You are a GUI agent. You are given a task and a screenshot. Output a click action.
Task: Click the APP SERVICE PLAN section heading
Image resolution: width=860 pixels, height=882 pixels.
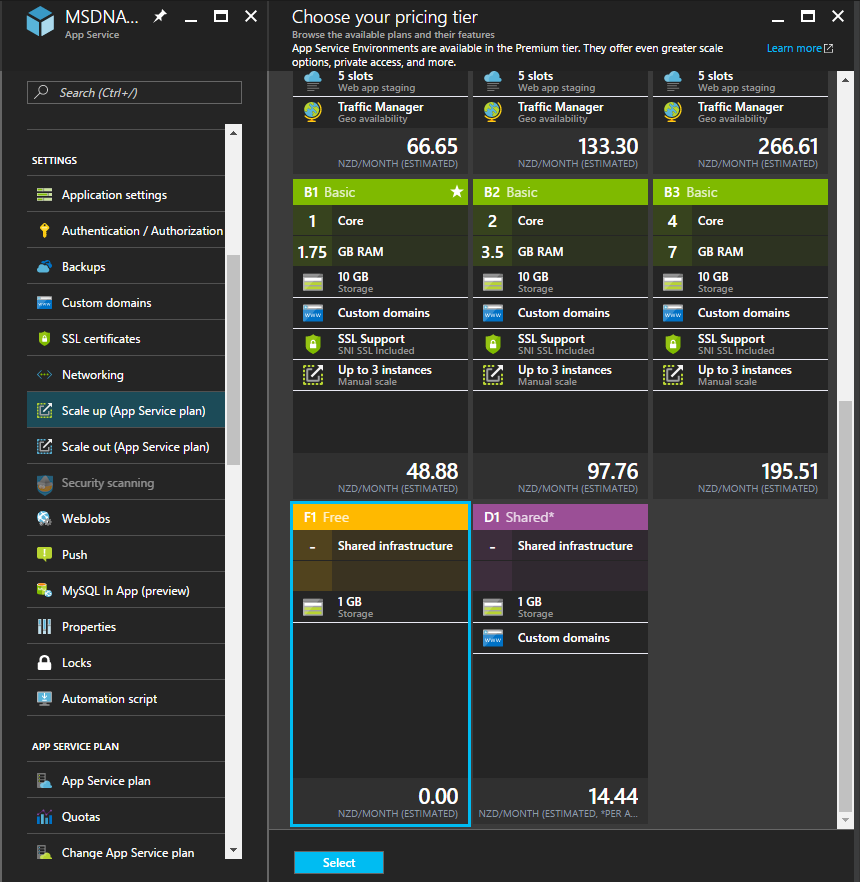[75, 746]
